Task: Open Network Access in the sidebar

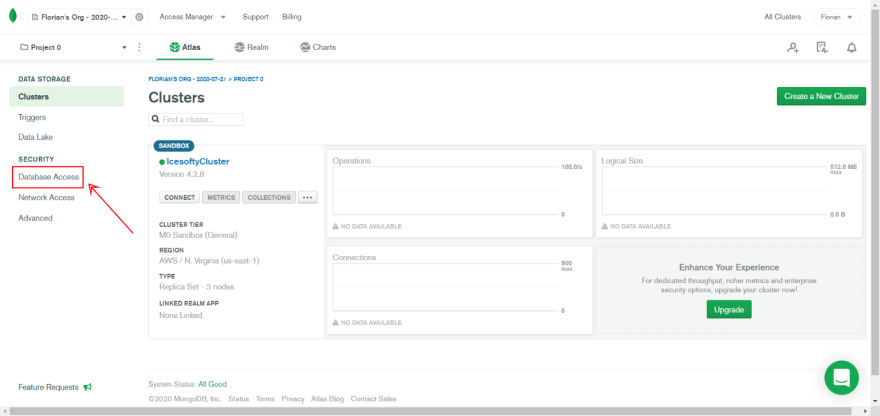Action: point(46,198)
